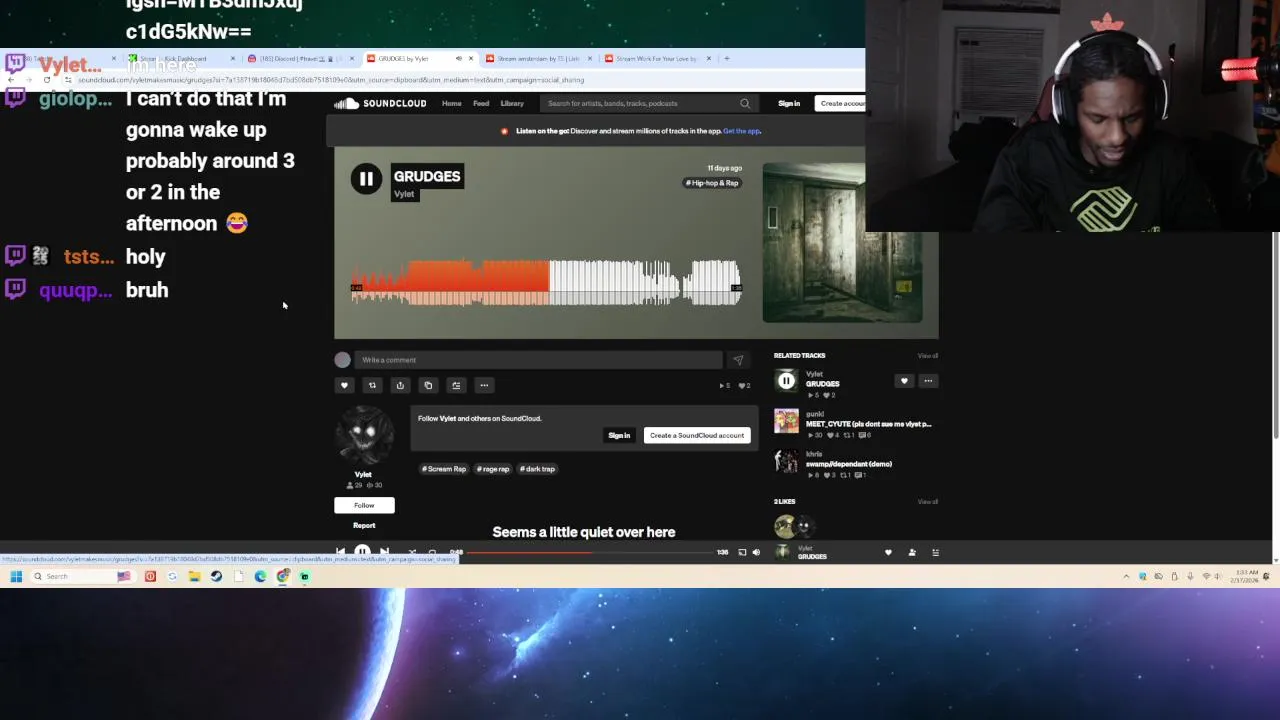
Task: Share the track with the share icon
Action: coord(400,385)
